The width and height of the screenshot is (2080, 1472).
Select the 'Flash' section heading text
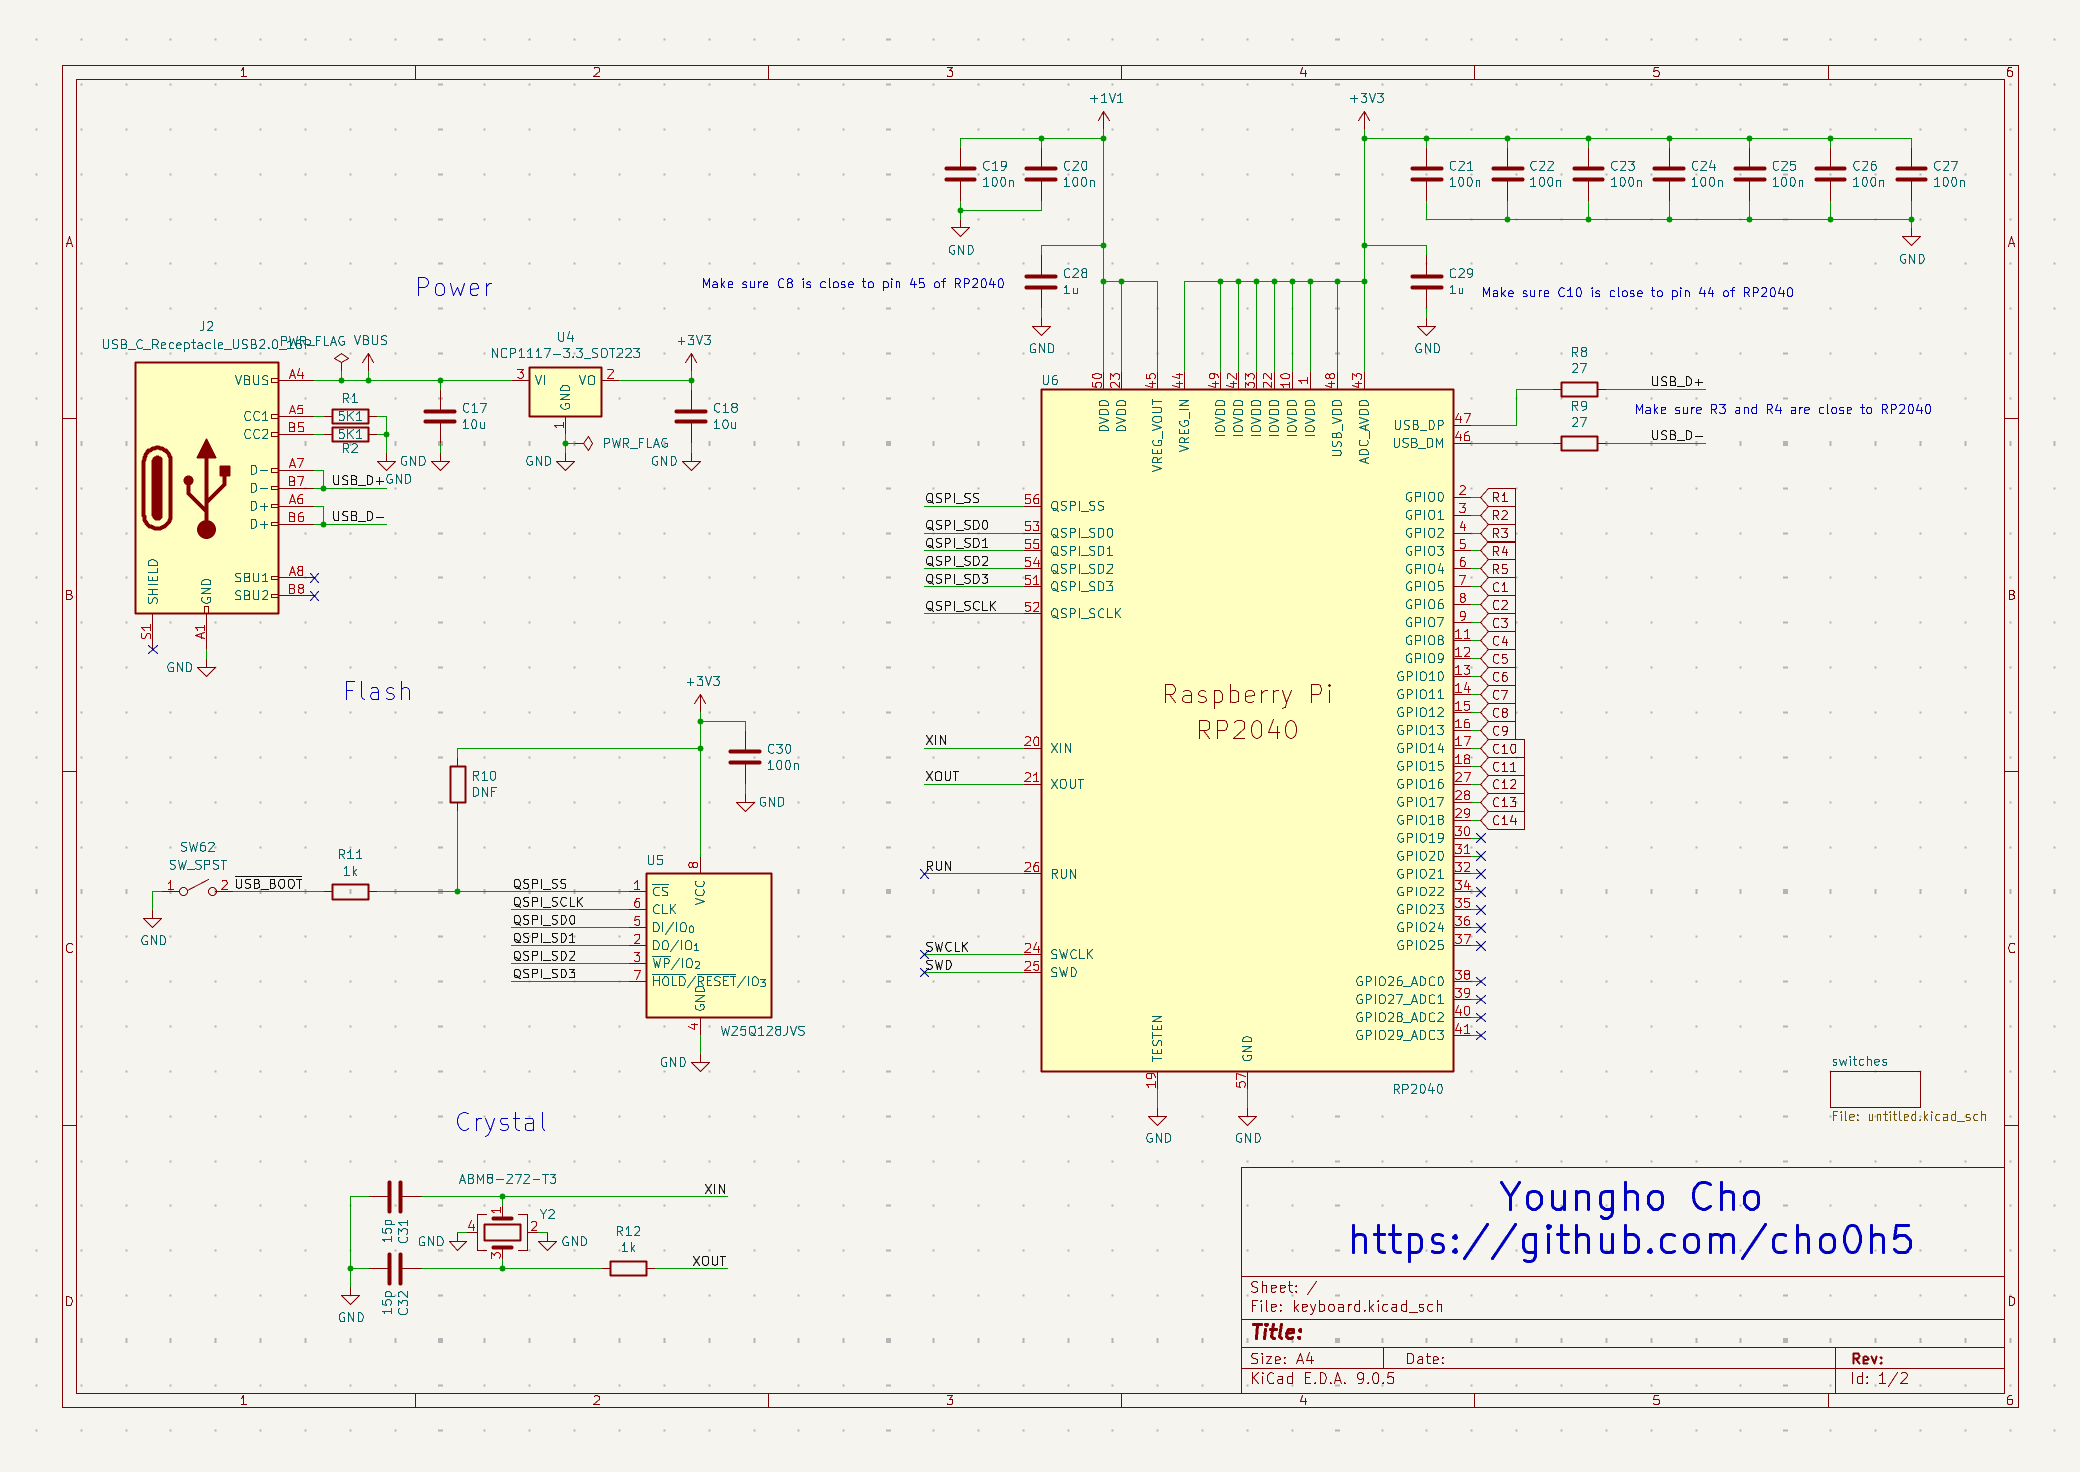[x=378, y=691]
